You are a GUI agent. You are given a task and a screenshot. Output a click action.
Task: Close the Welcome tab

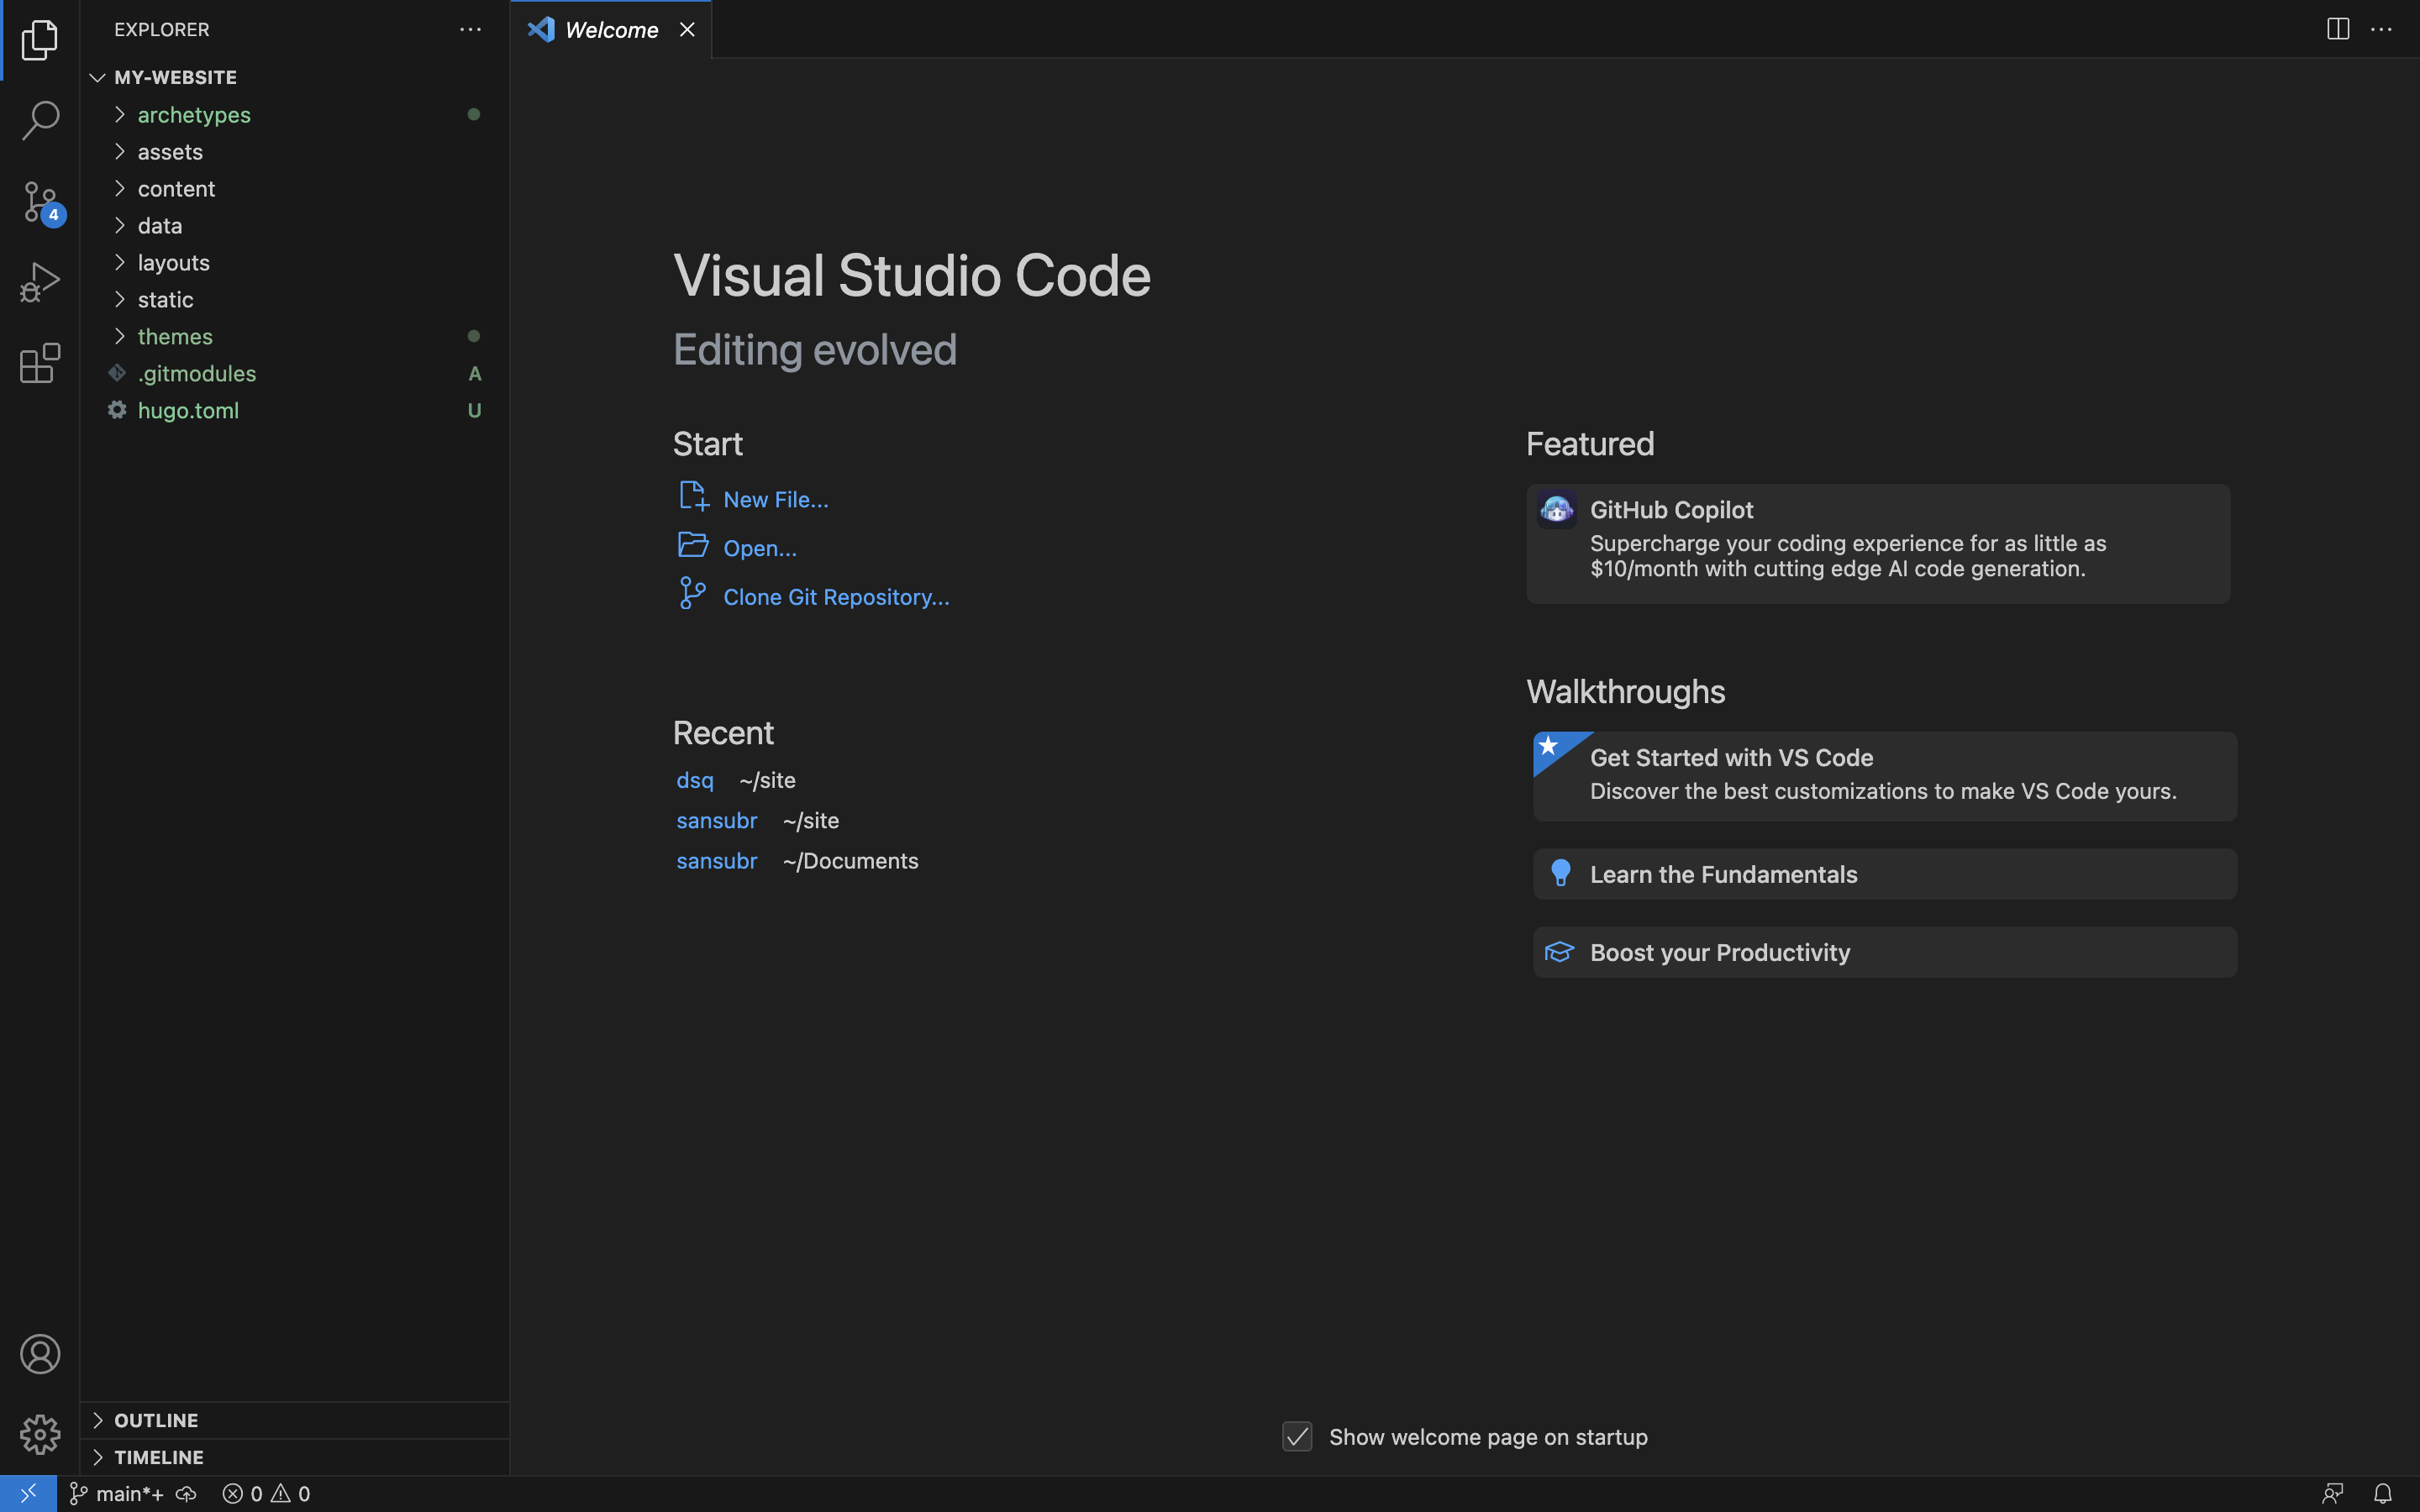pos(687,30)
